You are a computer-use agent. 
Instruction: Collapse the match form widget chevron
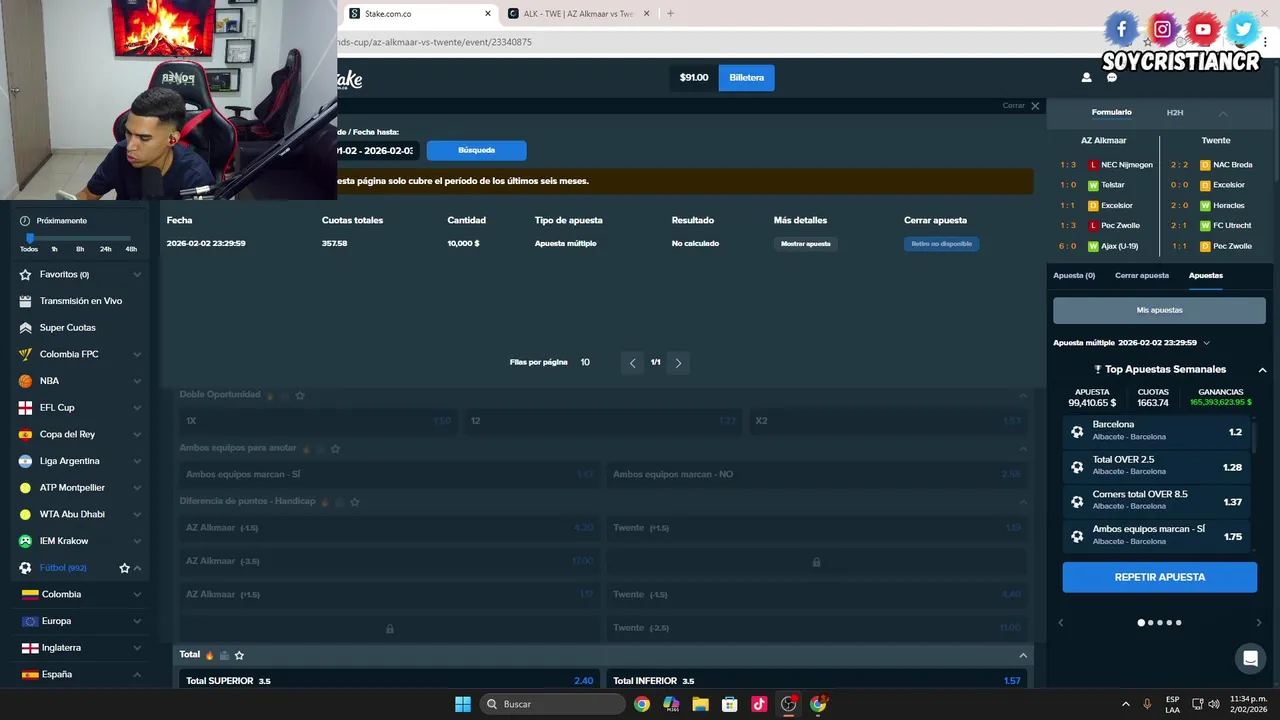point(1222,113)
